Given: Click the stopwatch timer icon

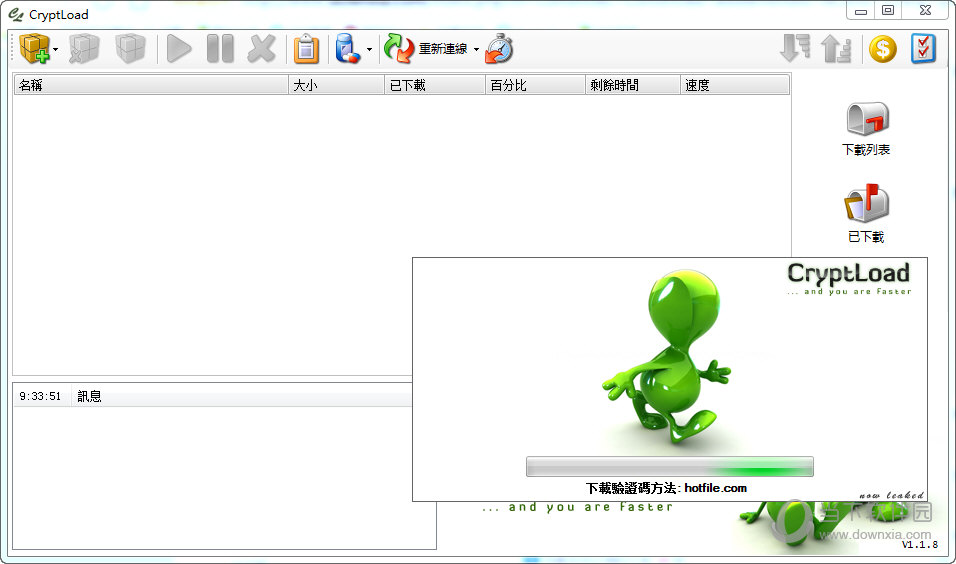Looking at the screenshot, I should [x=499, y=48].
